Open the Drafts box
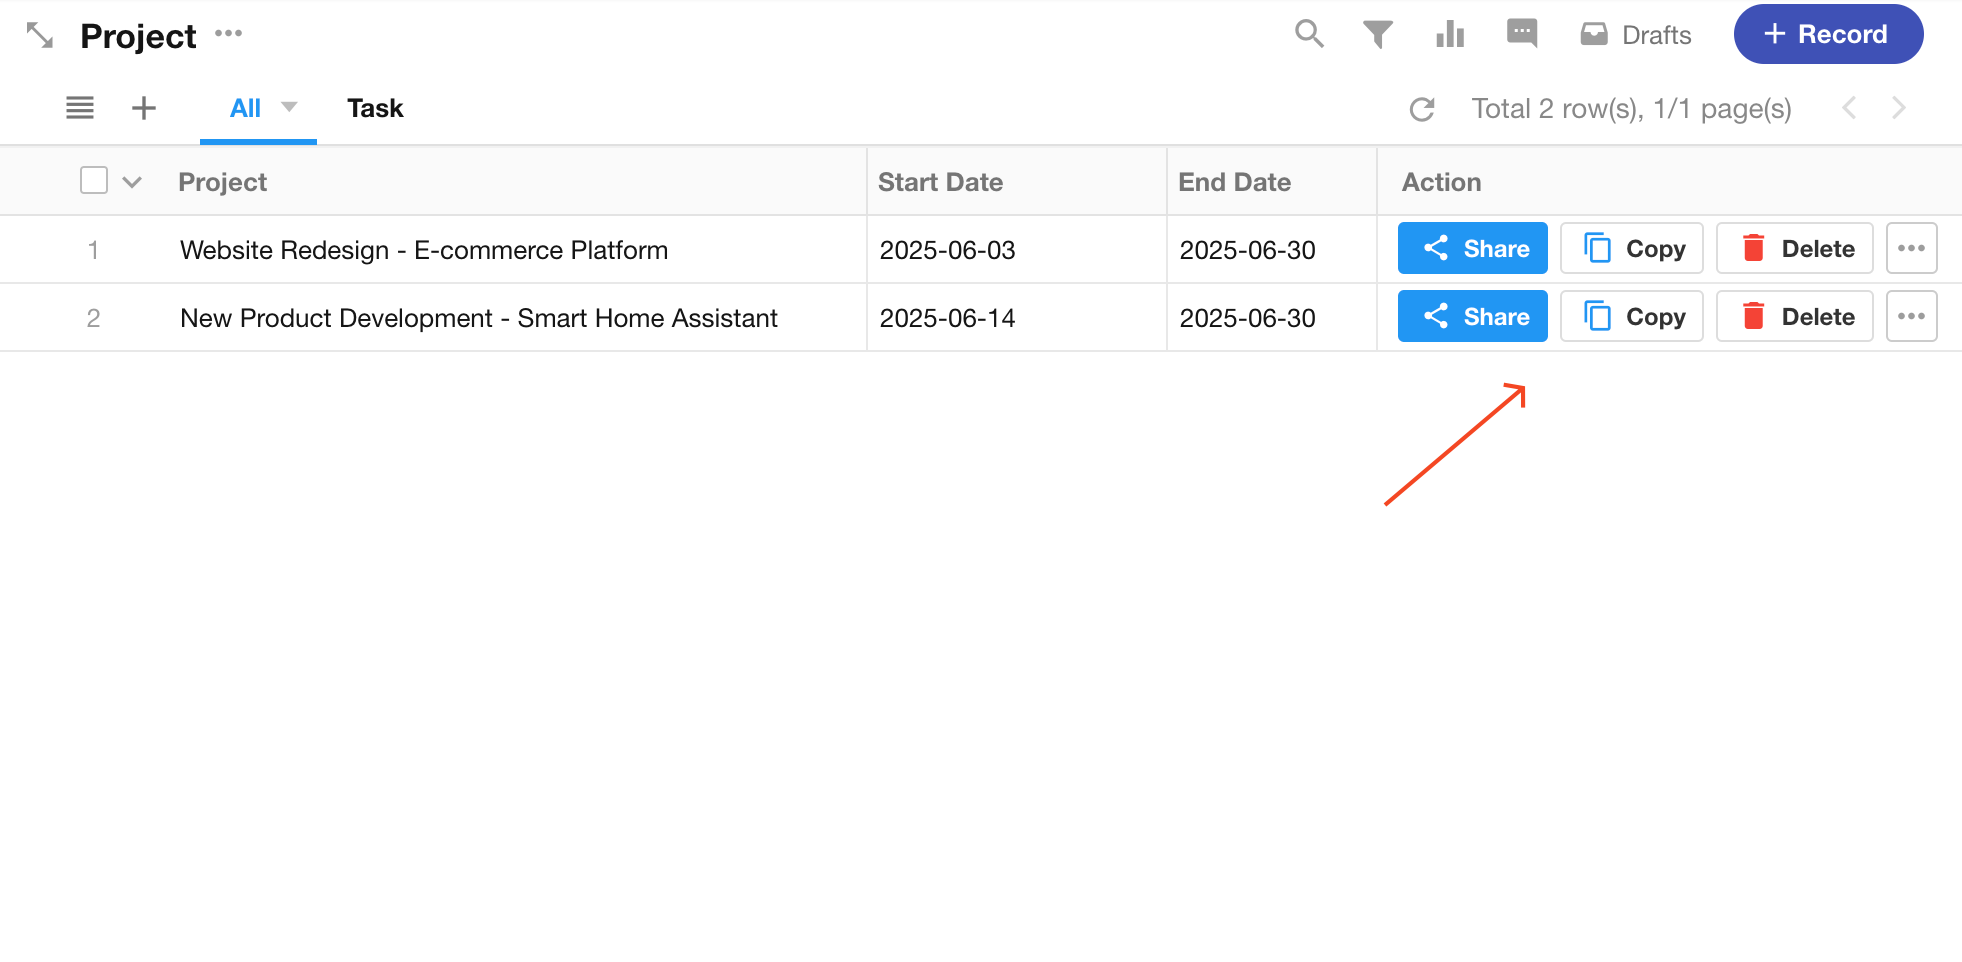 (x=1636, y=35)
